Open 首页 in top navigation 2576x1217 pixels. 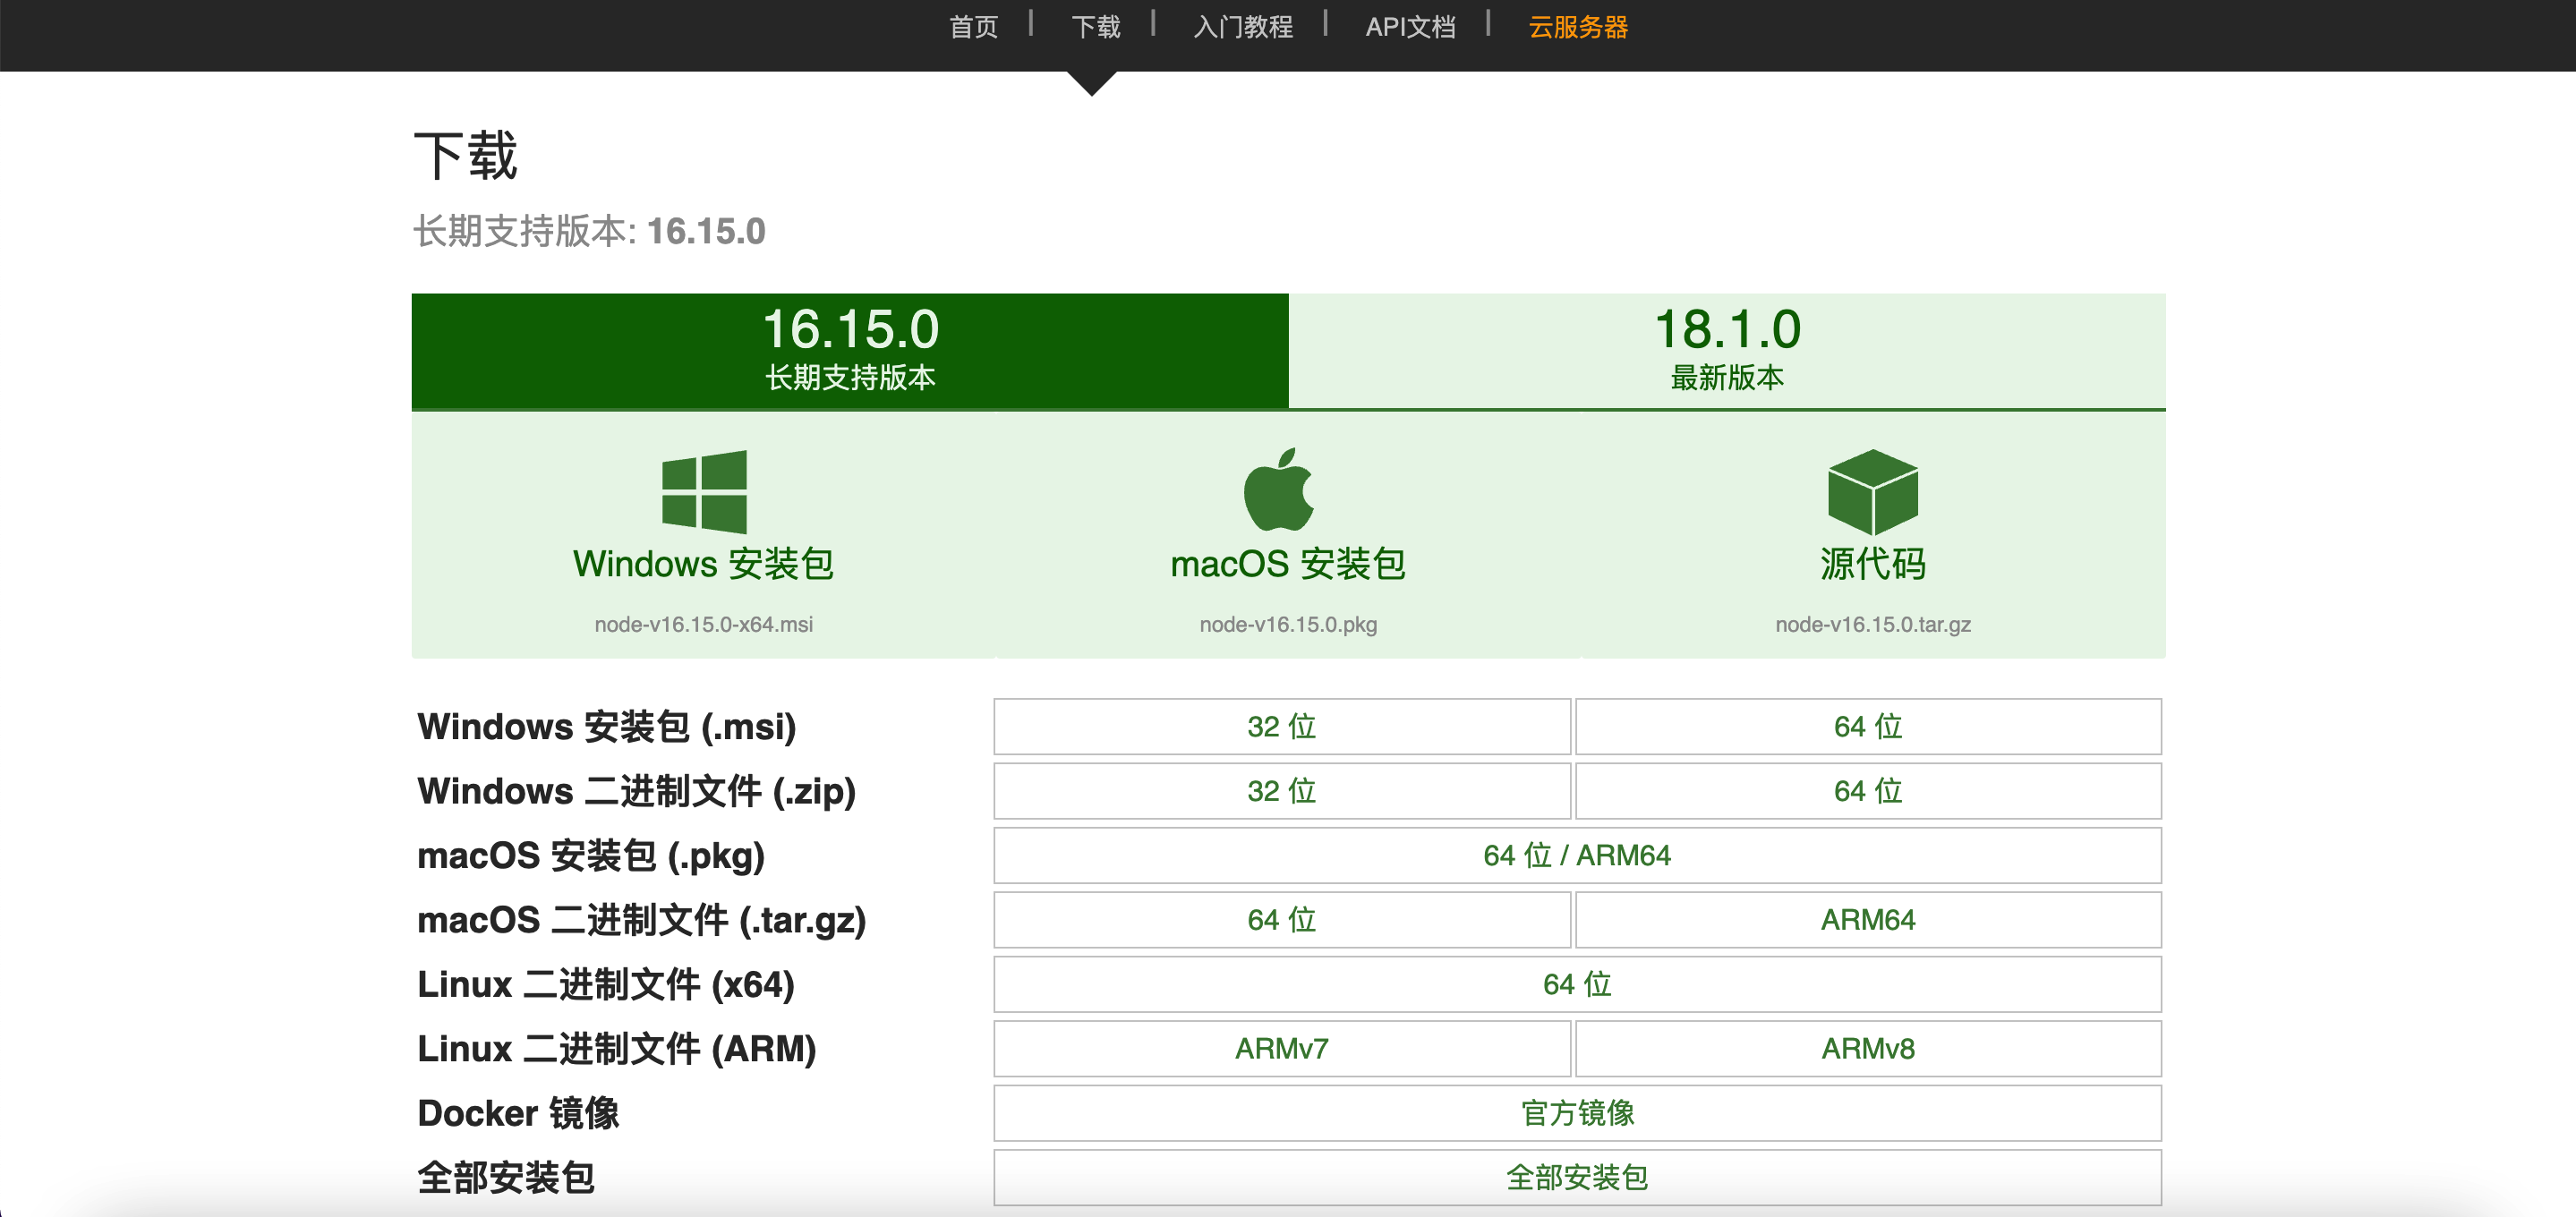973,27
